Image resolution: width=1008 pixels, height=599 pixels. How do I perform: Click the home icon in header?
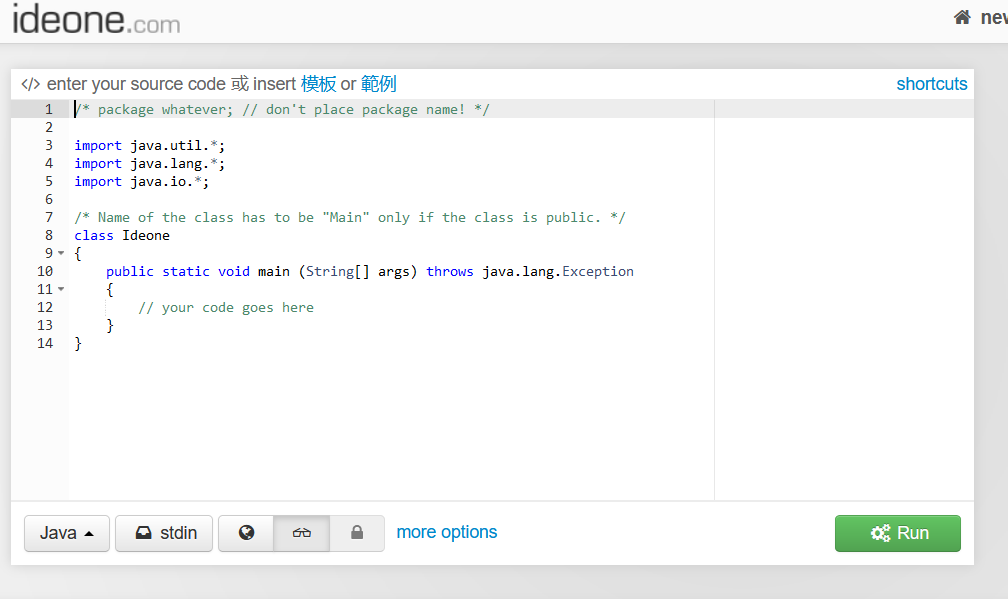[x=962, y=17]
